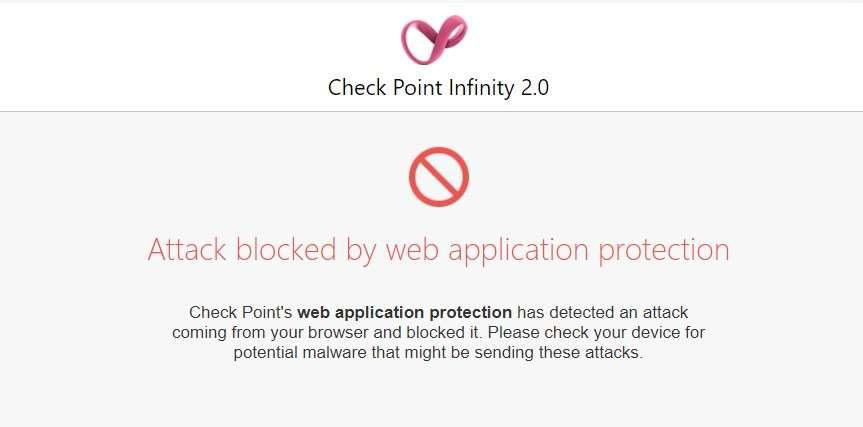Viewport: 863px width, 427px height.
Task: Click the word 'protection' ending the red heading
Action: (x=664, y=251)
